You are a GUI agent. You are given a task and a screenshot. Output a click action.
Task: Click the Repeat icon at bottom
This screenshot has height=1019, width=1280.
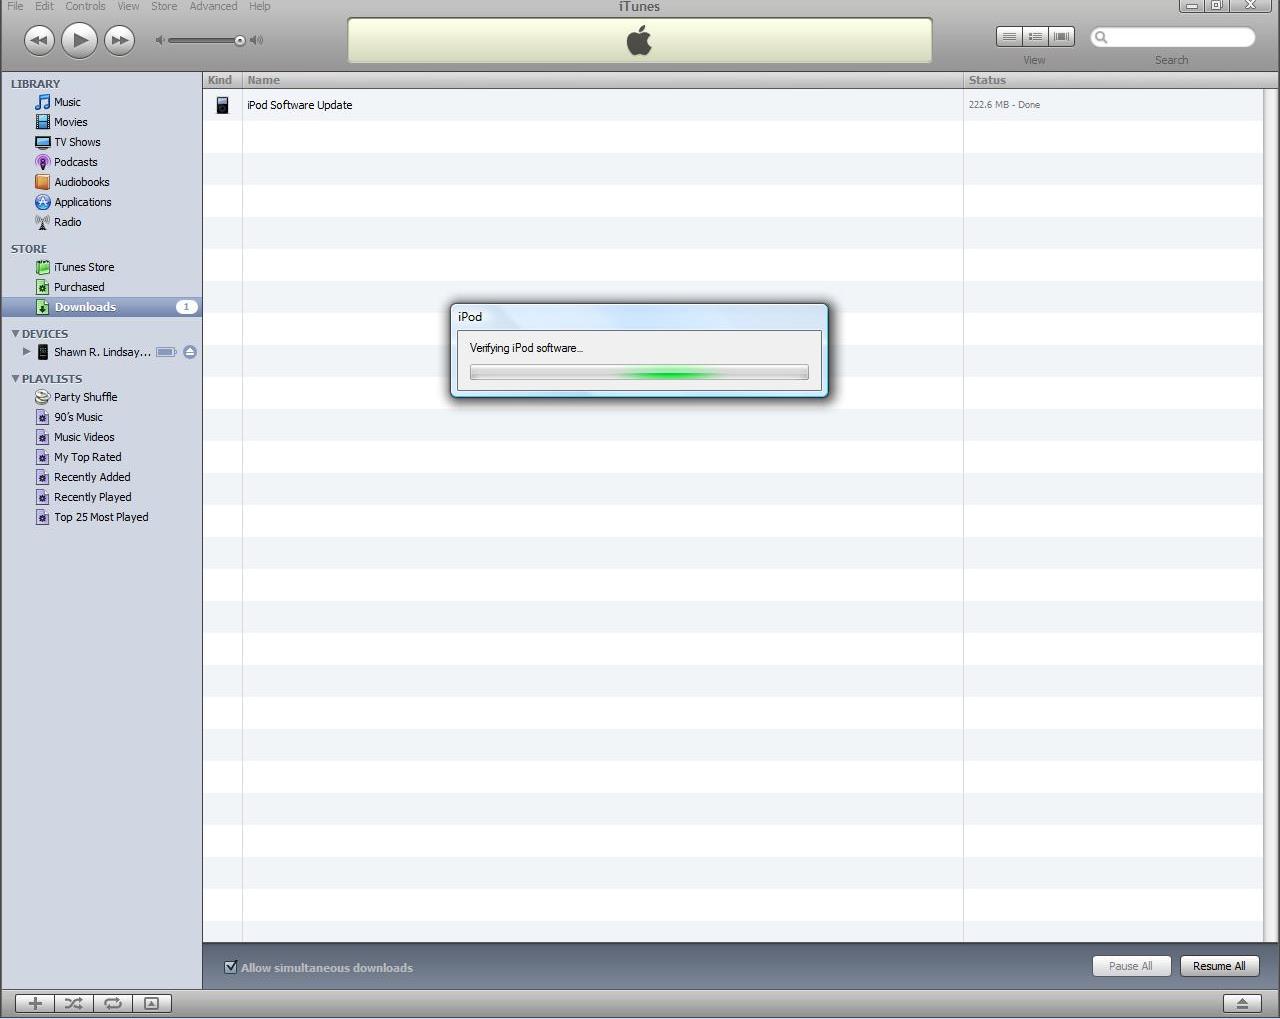click(x=112, y=1003)
